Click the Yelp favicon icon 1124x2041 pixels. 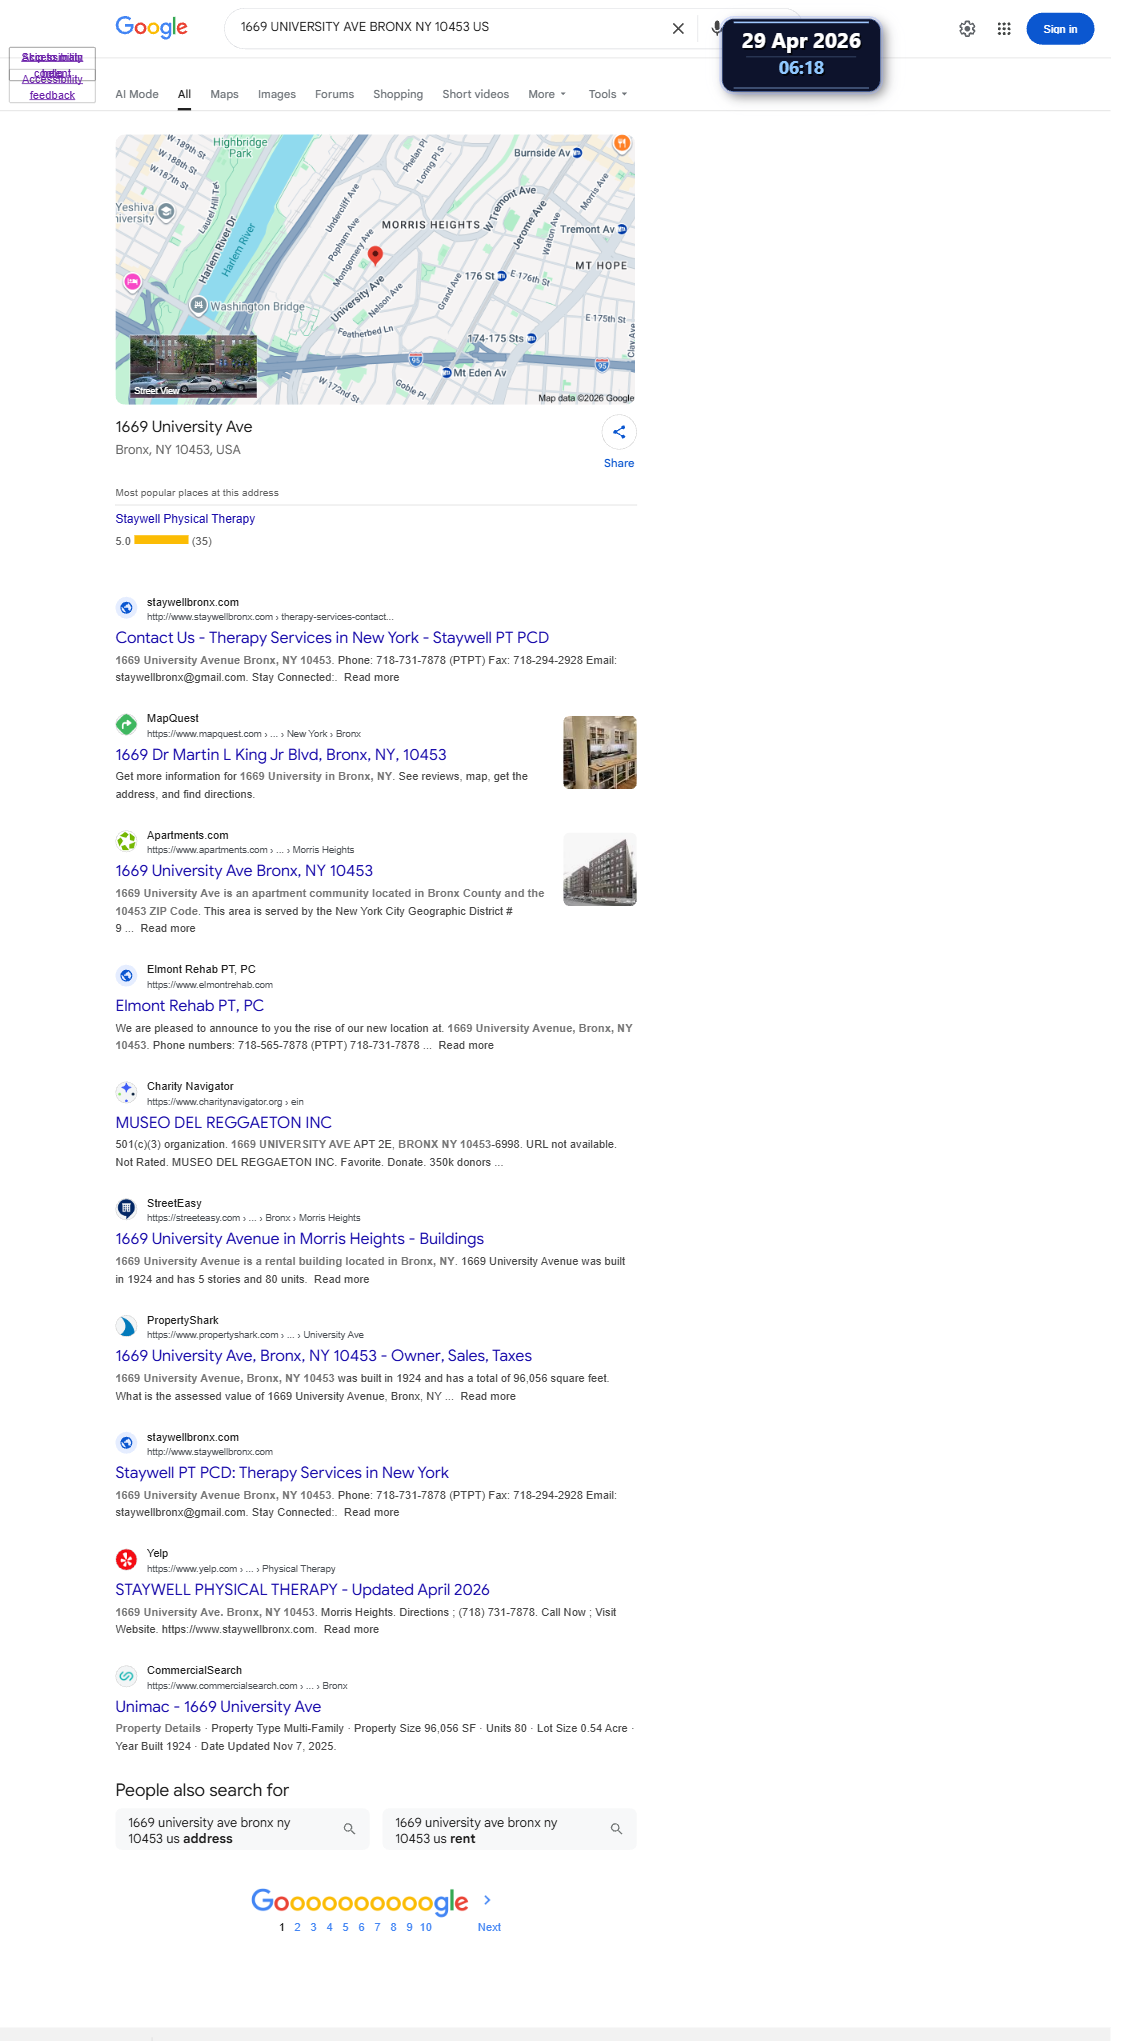pyautogui.click(x=126, y=1559)
